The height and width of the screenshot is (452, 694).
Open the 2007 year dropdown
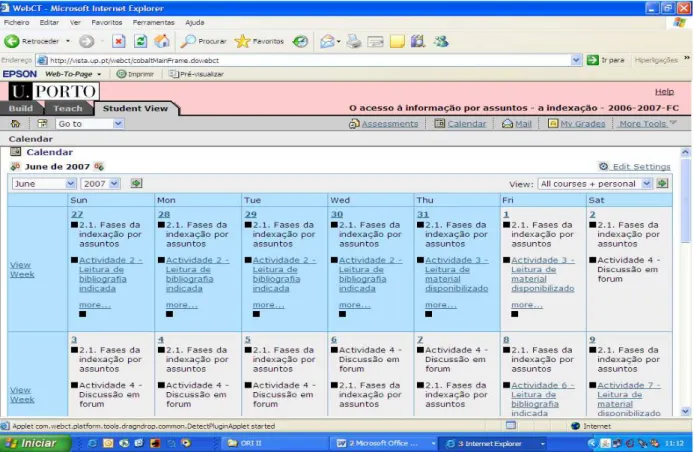coord(100,184)
